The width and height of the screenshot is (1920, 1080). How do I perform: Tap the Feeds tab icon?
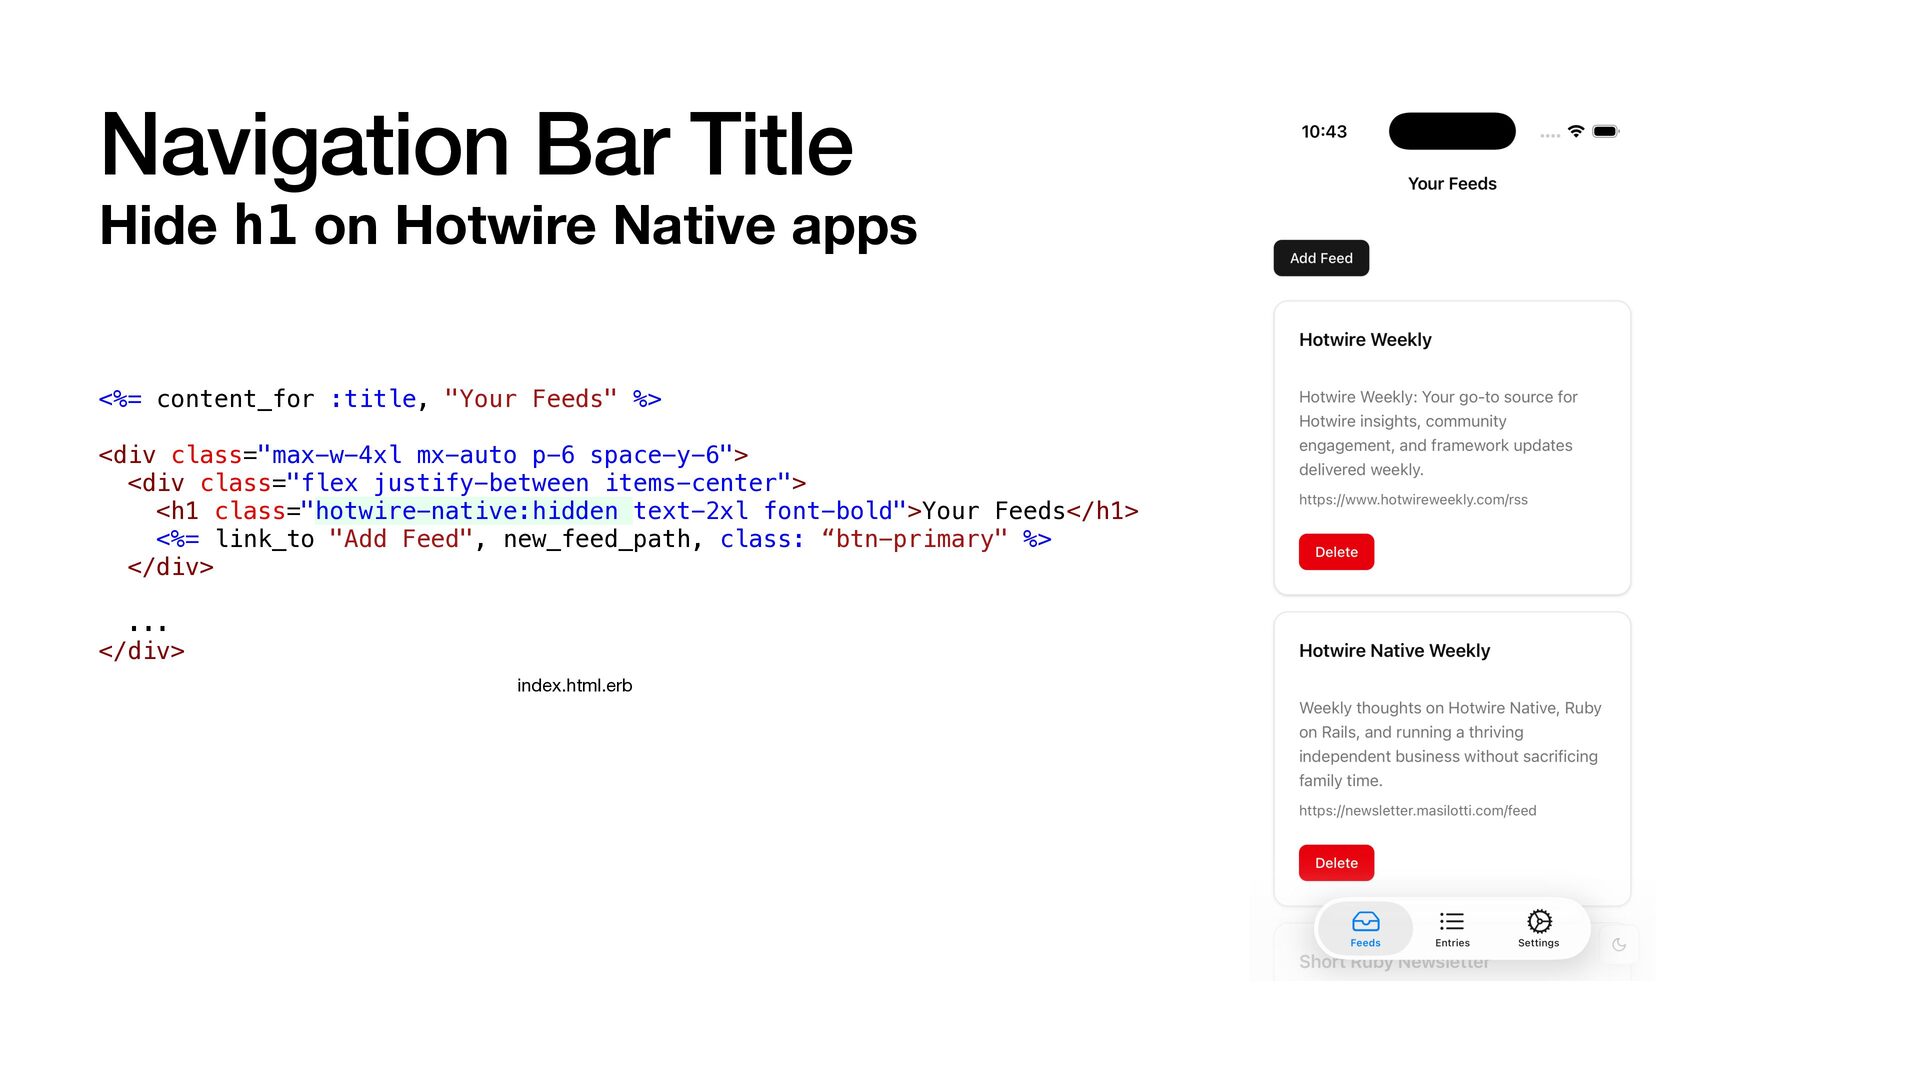coord(1365,922)
